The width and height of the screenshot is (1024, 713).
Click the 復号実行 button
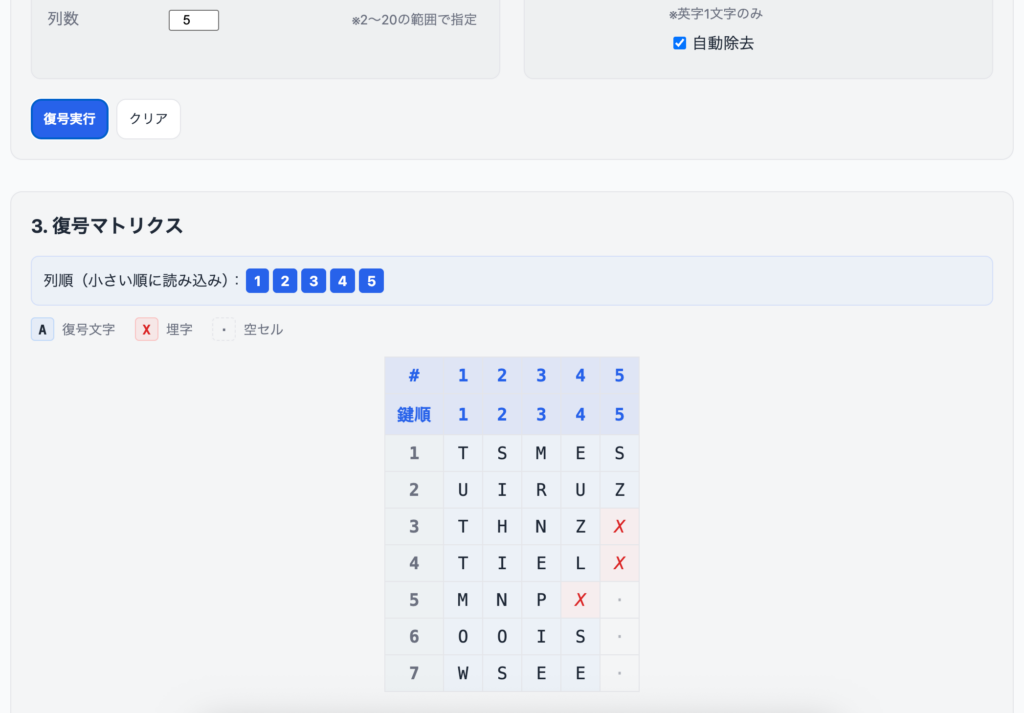click(x=69, y=118)
